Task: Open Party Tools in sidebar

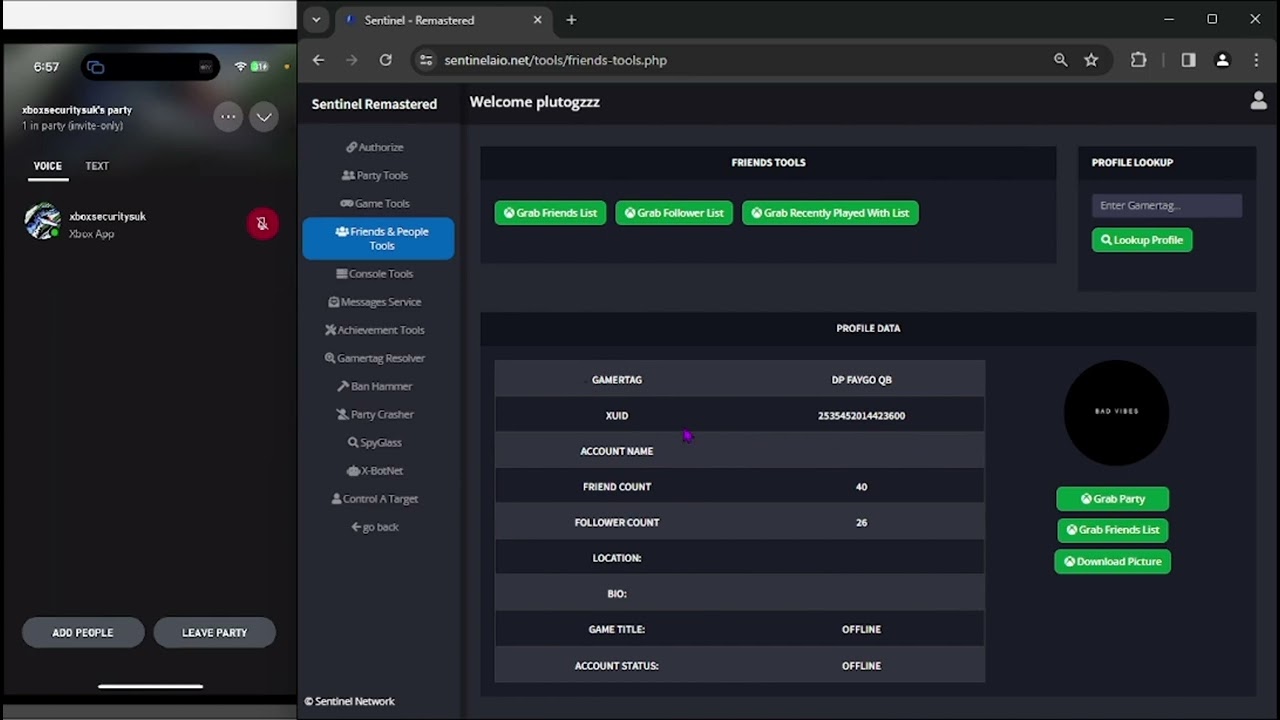Action: (375, 175)
